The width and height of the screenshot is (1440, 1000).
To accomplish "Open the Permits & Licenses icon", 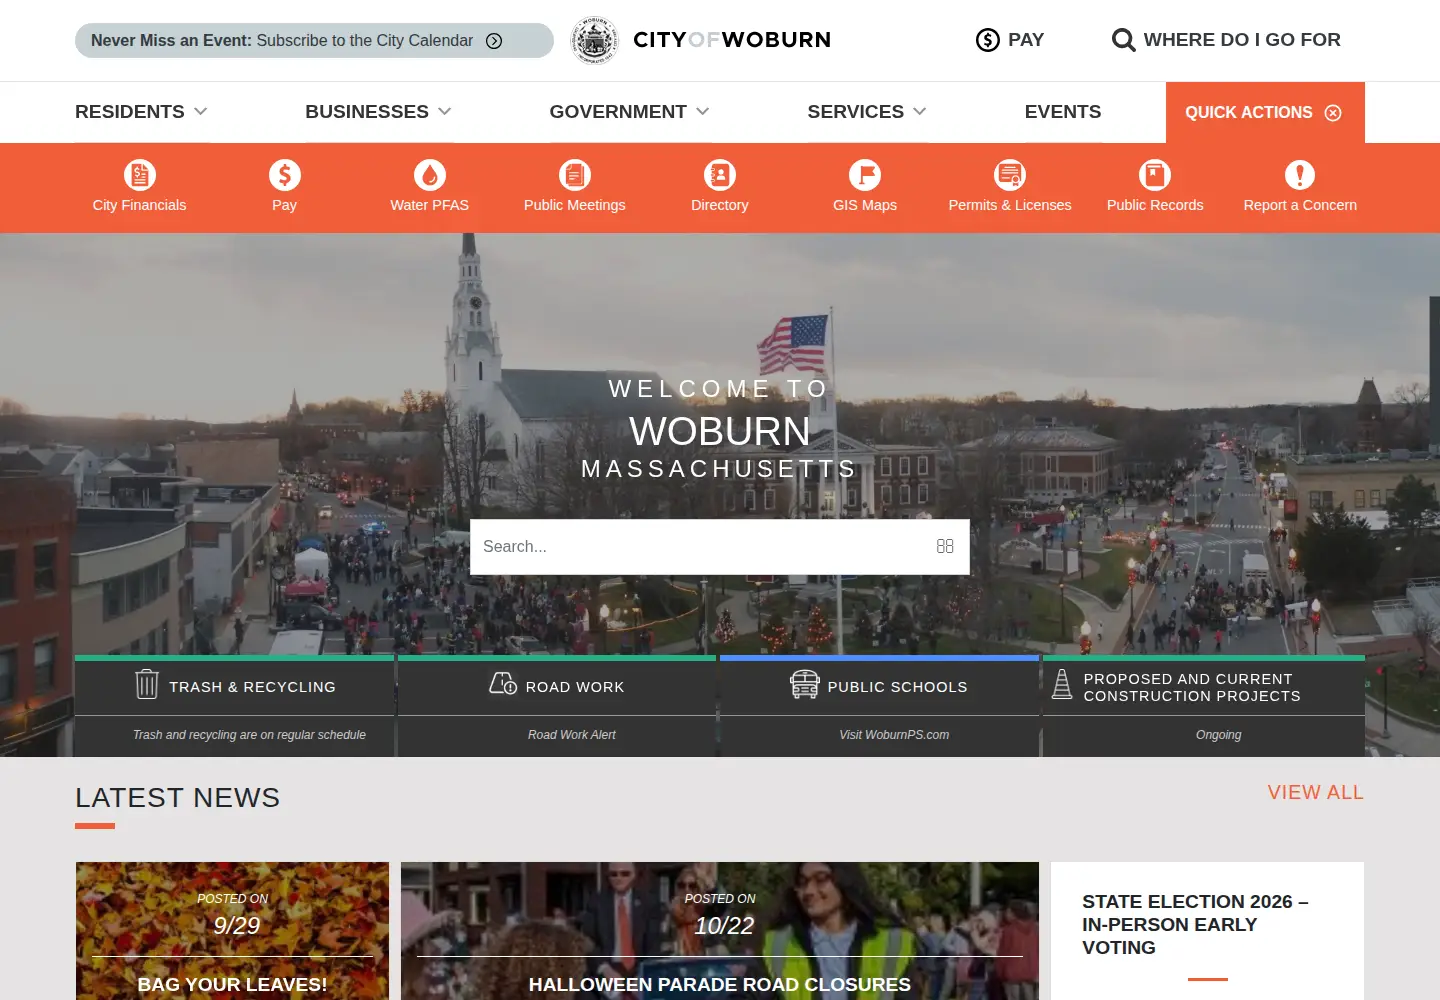I will coord(1010,175).
